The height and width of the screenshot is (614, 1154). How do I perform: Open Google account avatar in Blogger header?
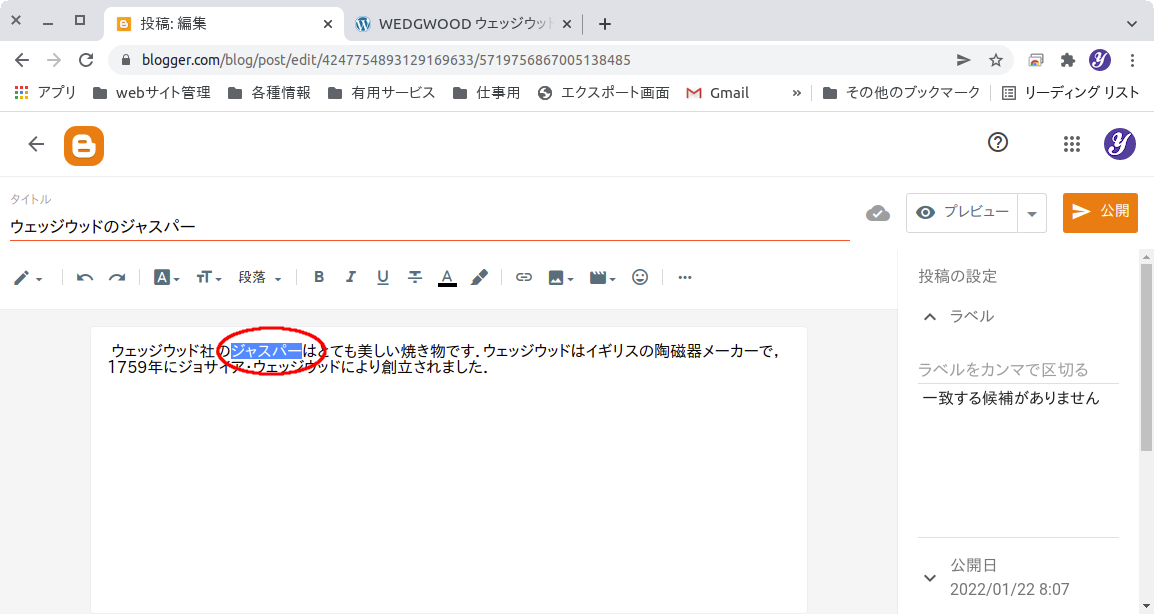point(1119,144)
